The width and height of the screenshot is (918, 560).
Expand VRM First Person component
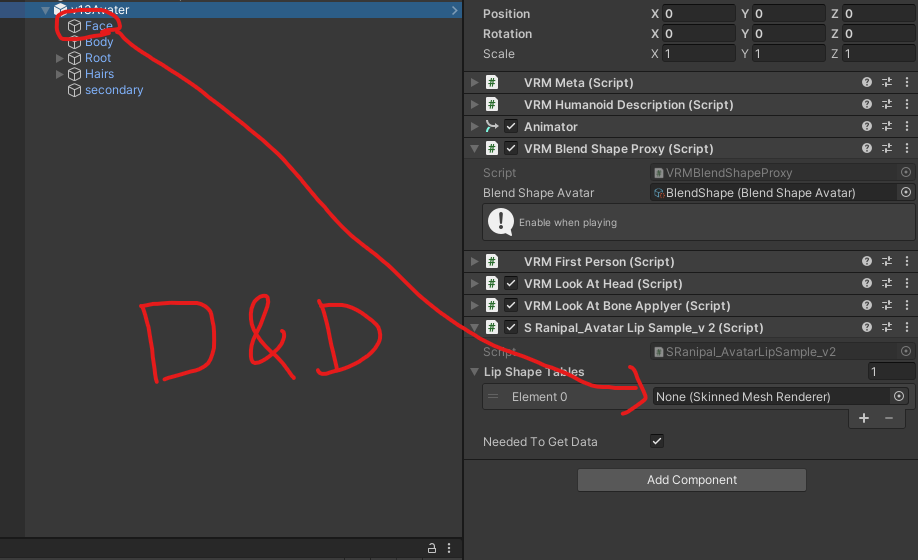coord(475,262)
